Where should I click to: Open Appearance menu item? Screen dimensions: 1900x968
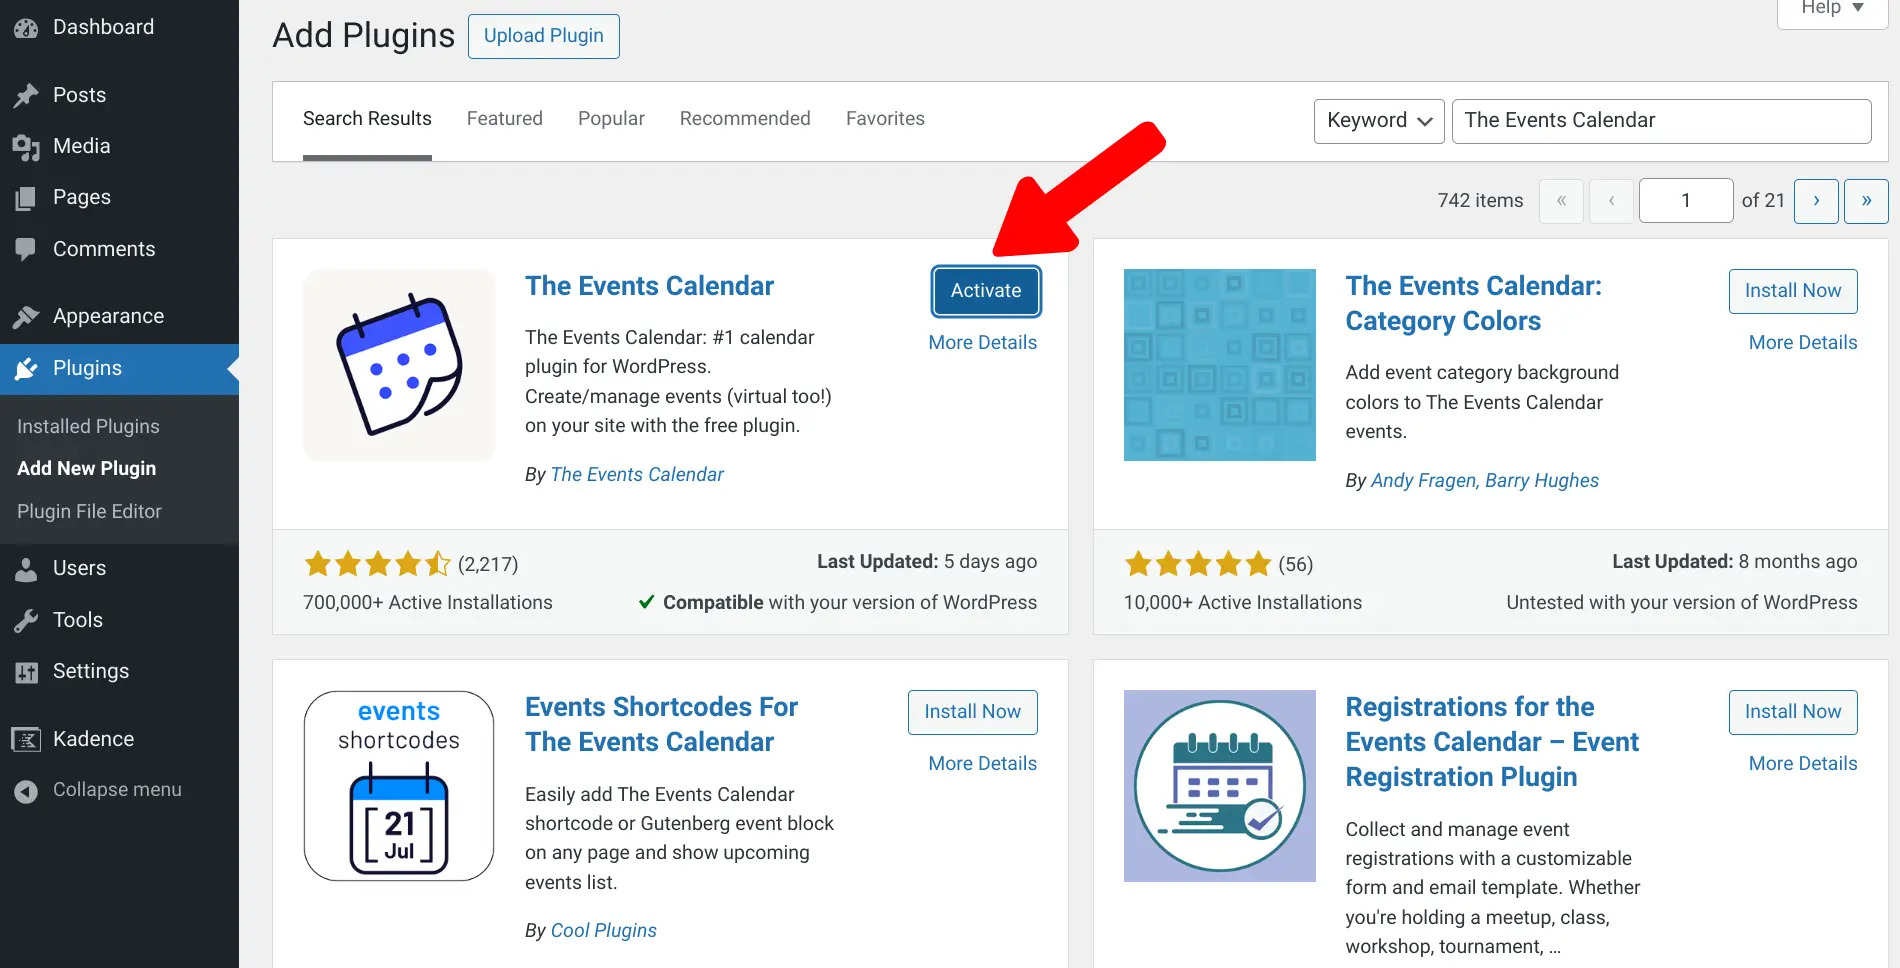pyautogui.click(x=119, y=317)
